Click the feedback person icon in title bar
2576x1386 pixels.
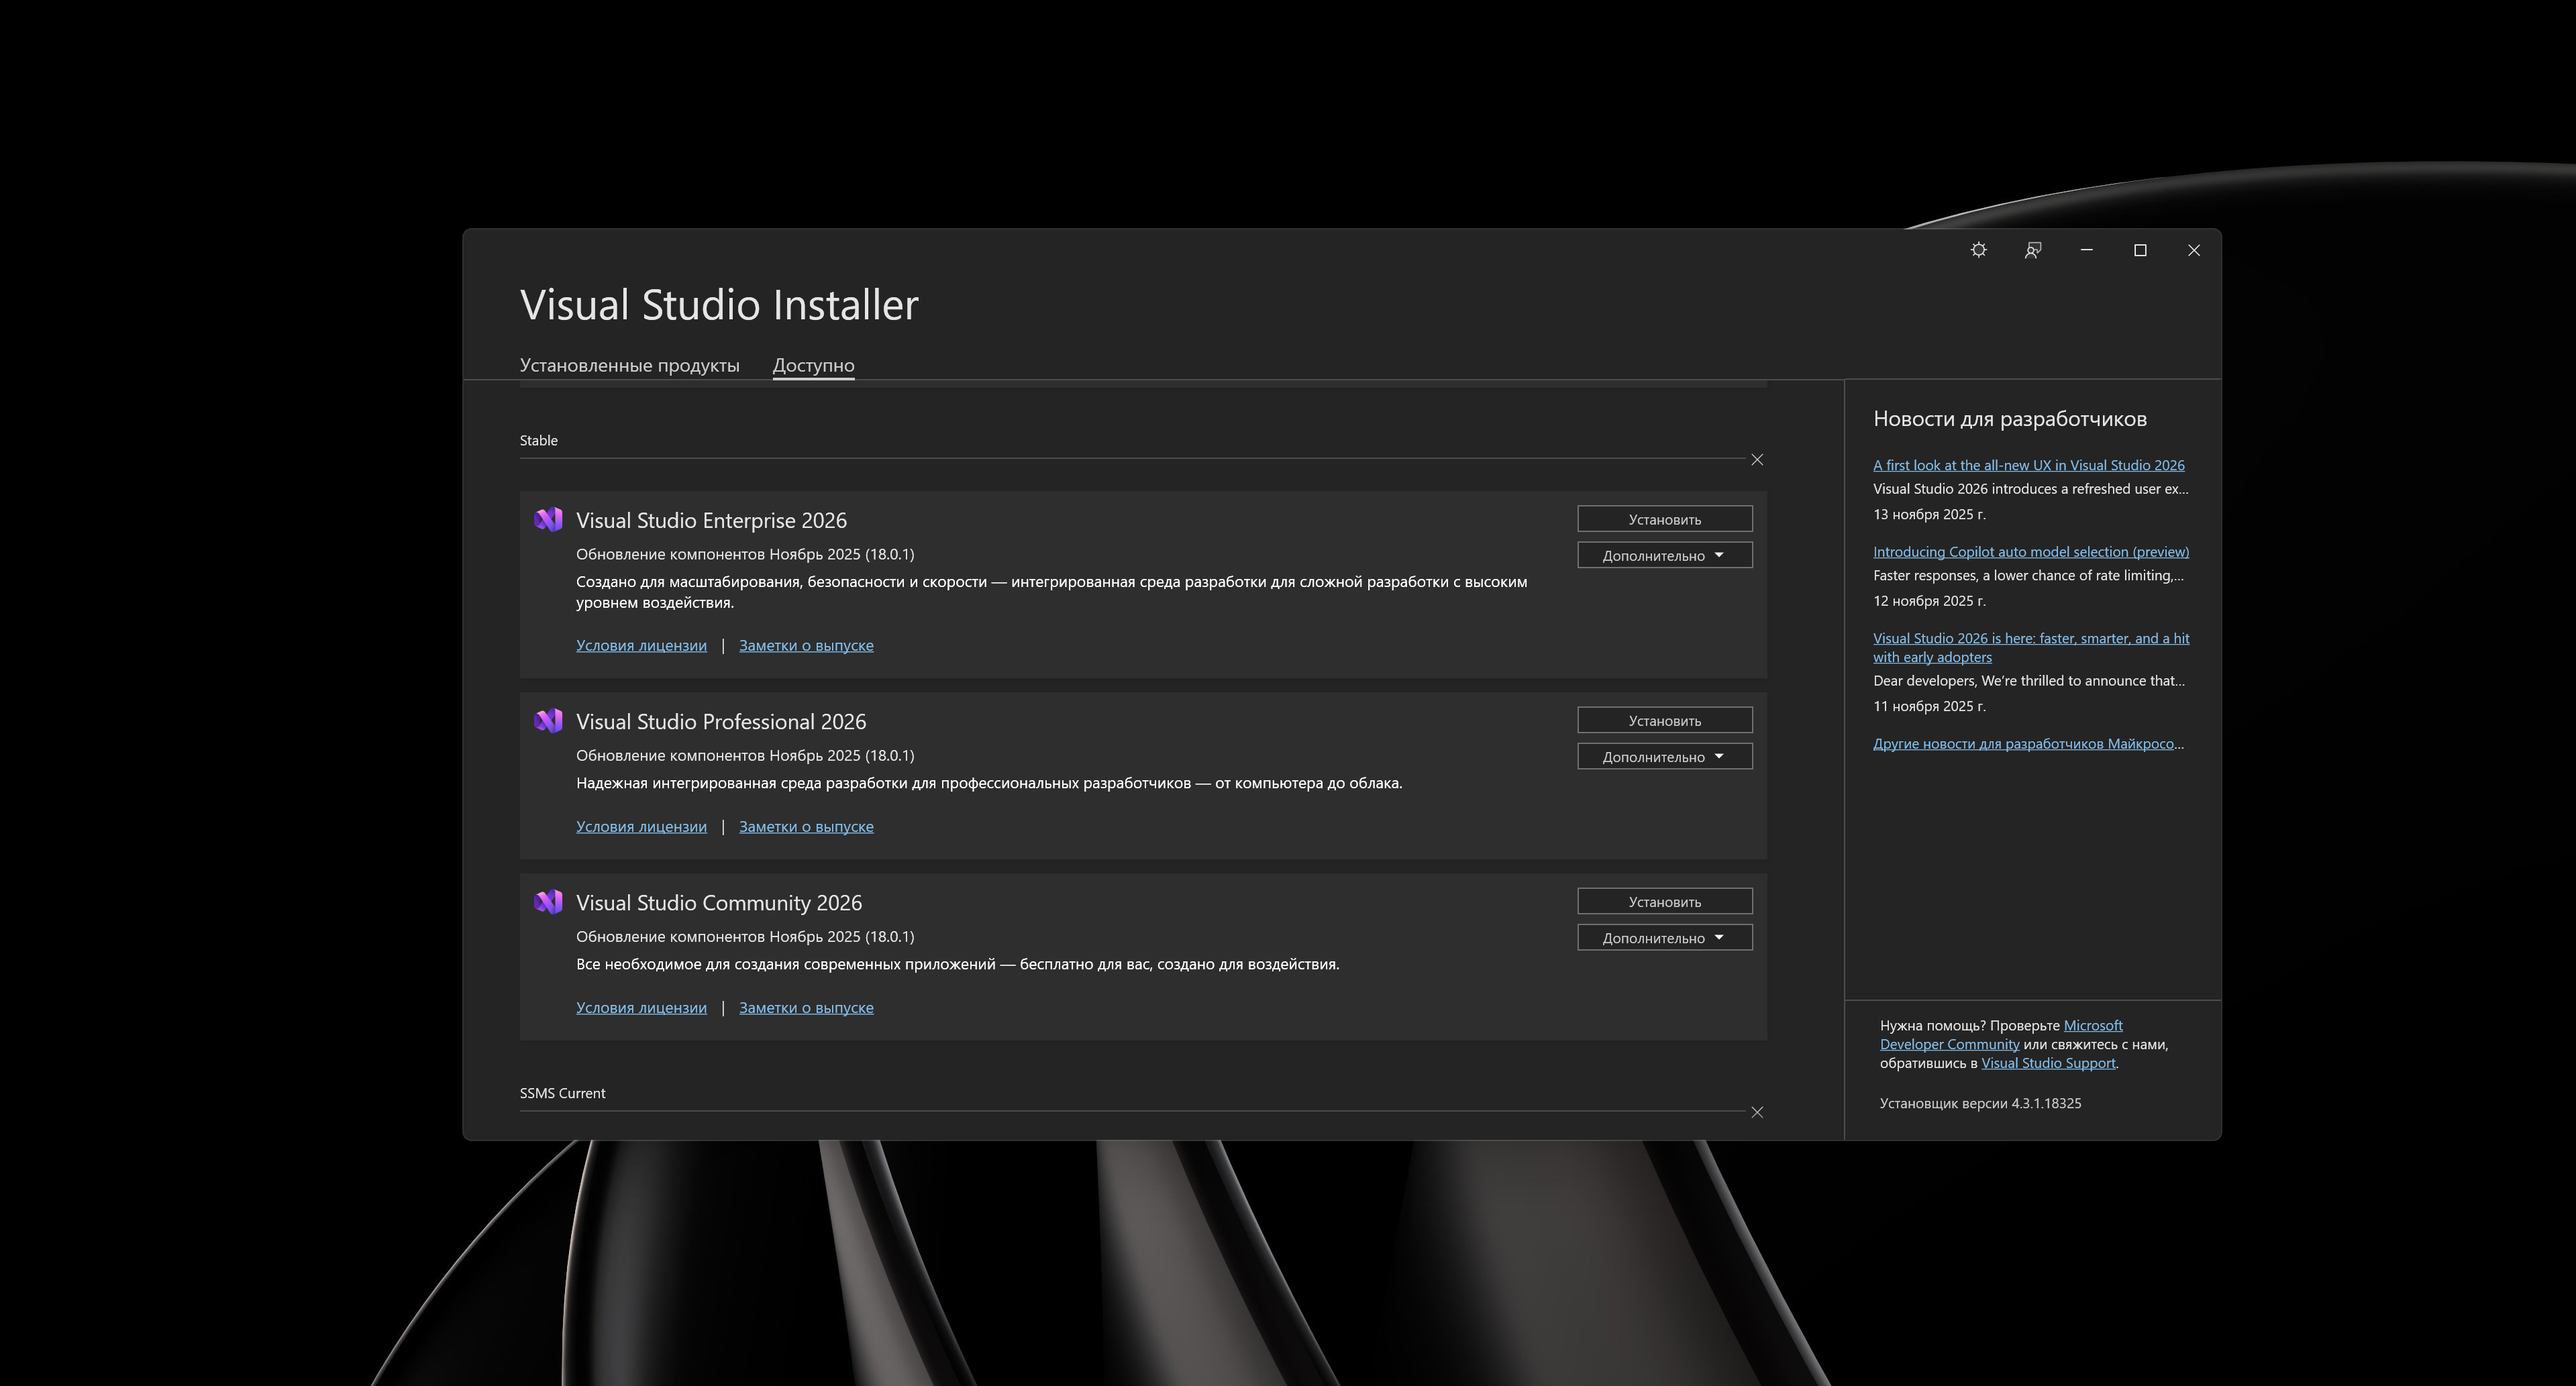(x=2032, y=250)
